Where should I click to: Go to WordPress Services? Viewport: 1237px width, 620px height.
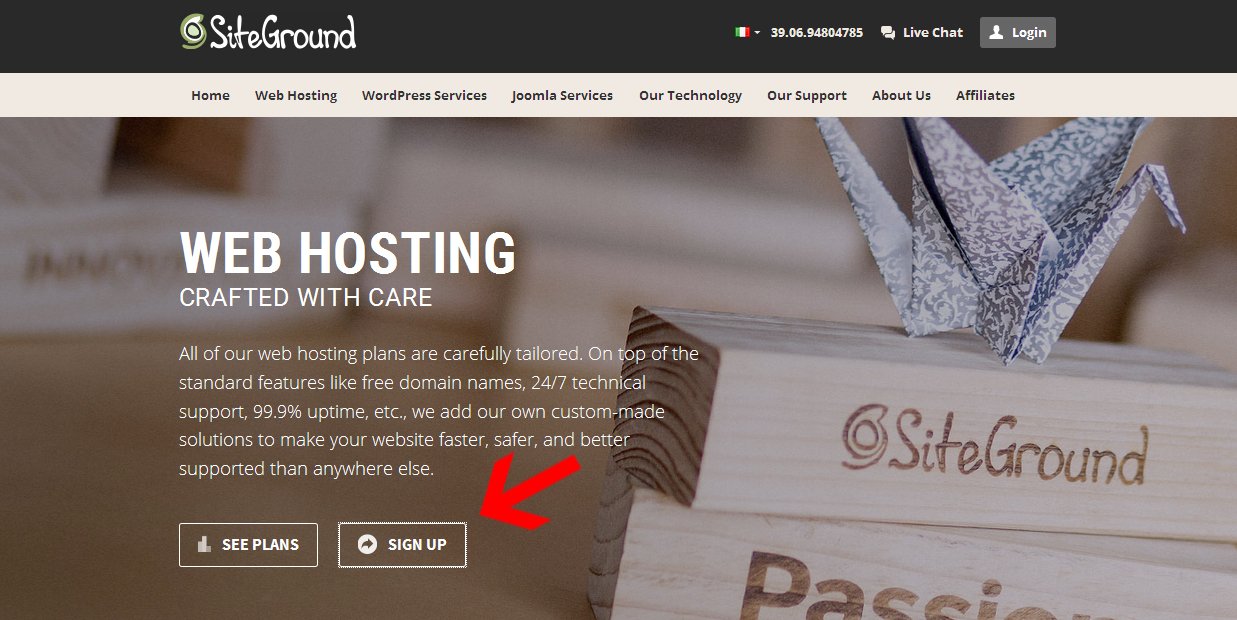pyautogui.click(x=424, y=95)
